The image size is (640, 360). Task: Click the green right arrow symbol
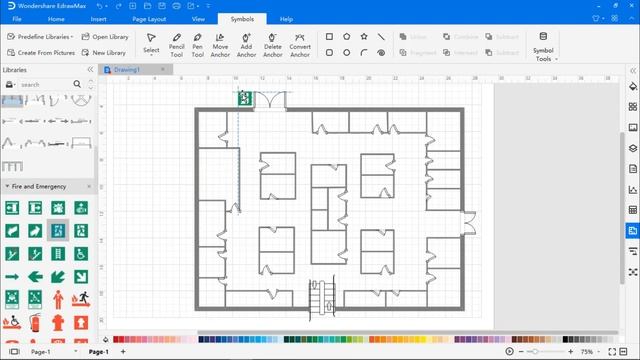12,277
